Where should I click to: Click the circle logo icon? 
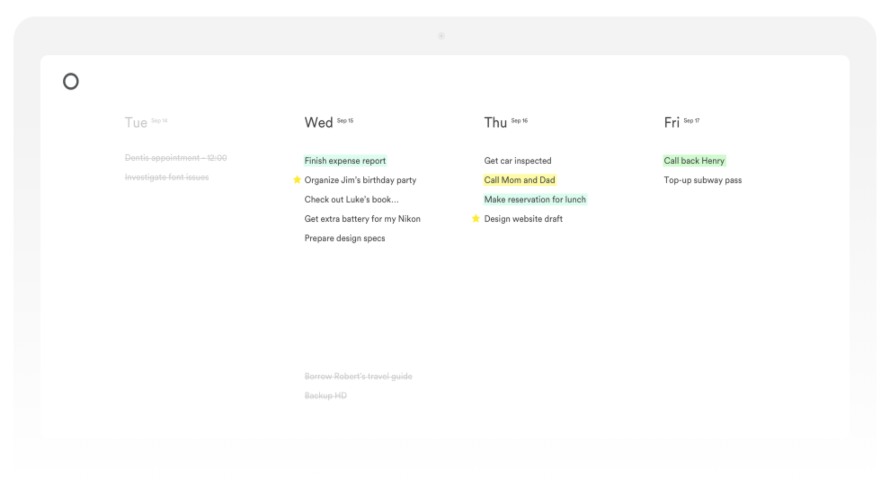pyautogui.click(x=70, y=82)
